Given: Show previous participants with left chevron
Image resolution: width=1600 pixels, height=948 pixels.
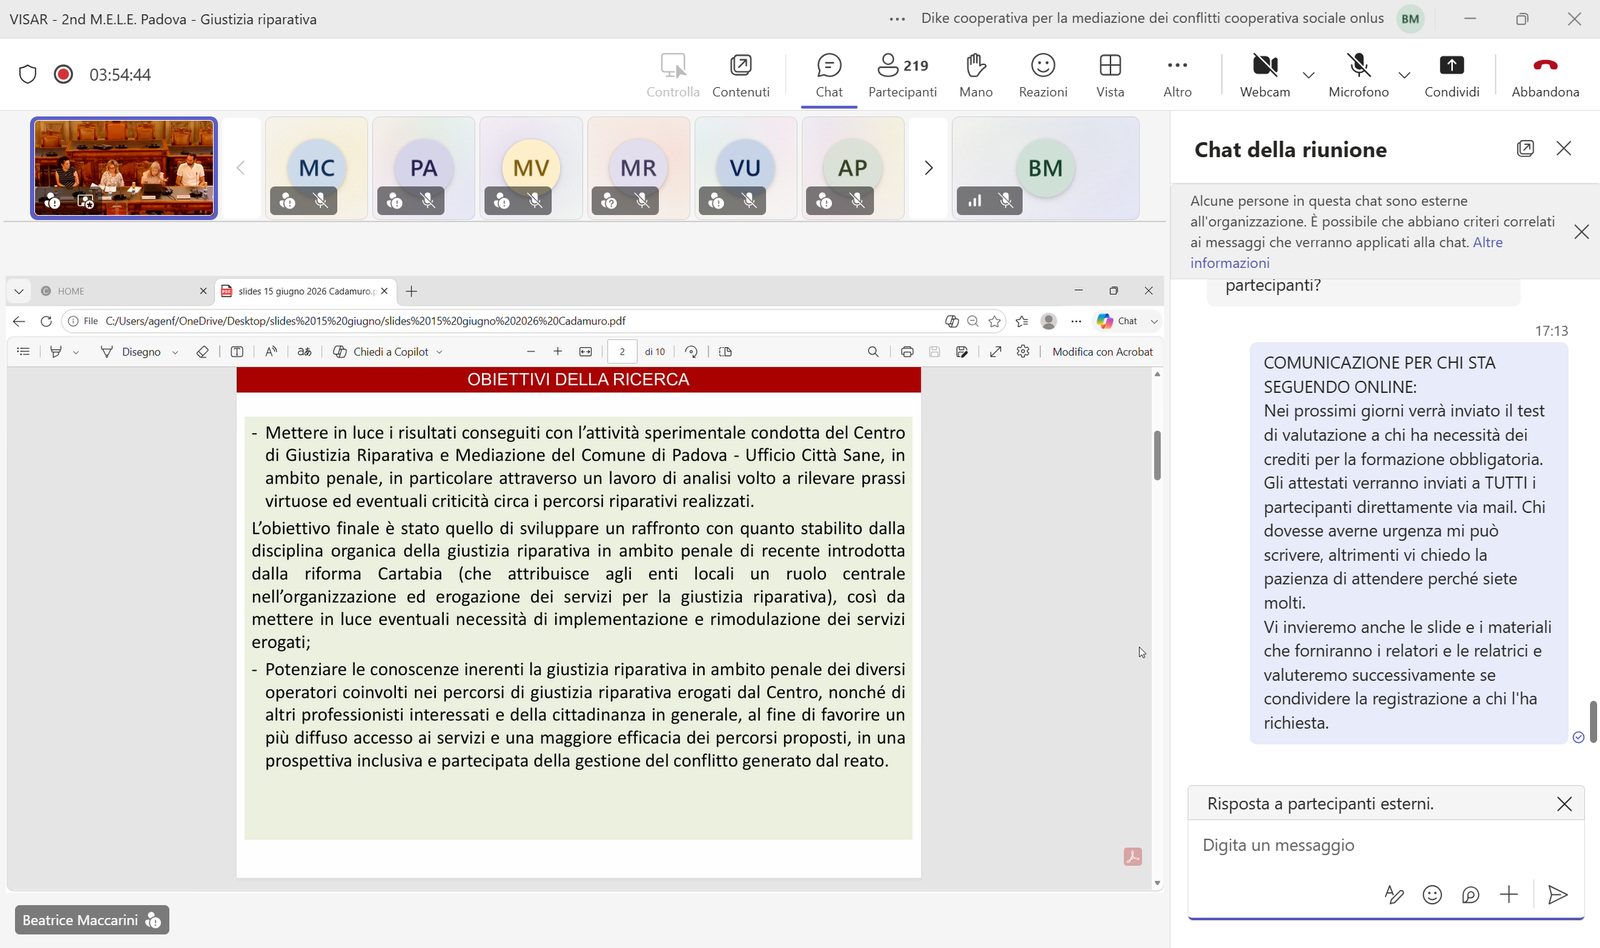Looking at the screenshot, I should tap(240, 168).
